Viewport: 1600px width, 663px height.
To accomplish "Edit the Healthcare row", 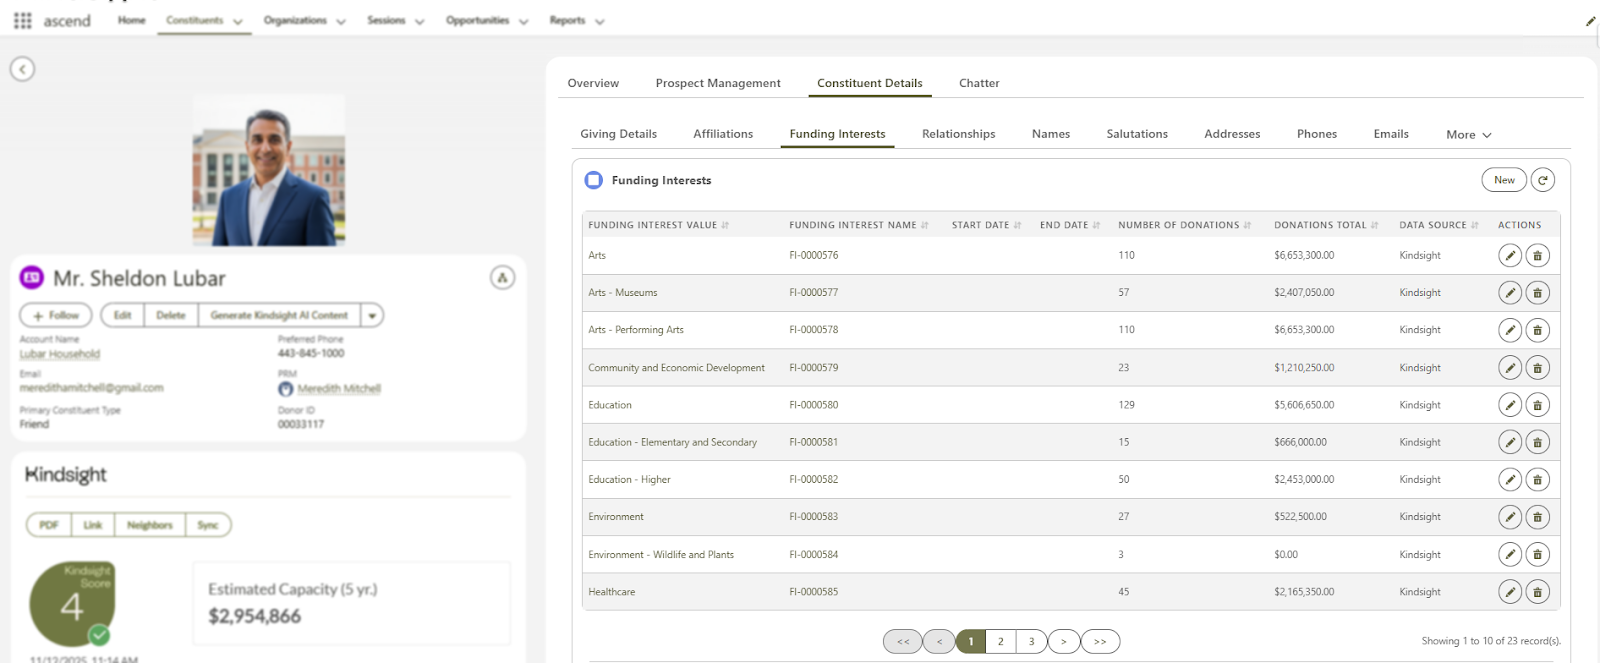I will (1510, 592).
